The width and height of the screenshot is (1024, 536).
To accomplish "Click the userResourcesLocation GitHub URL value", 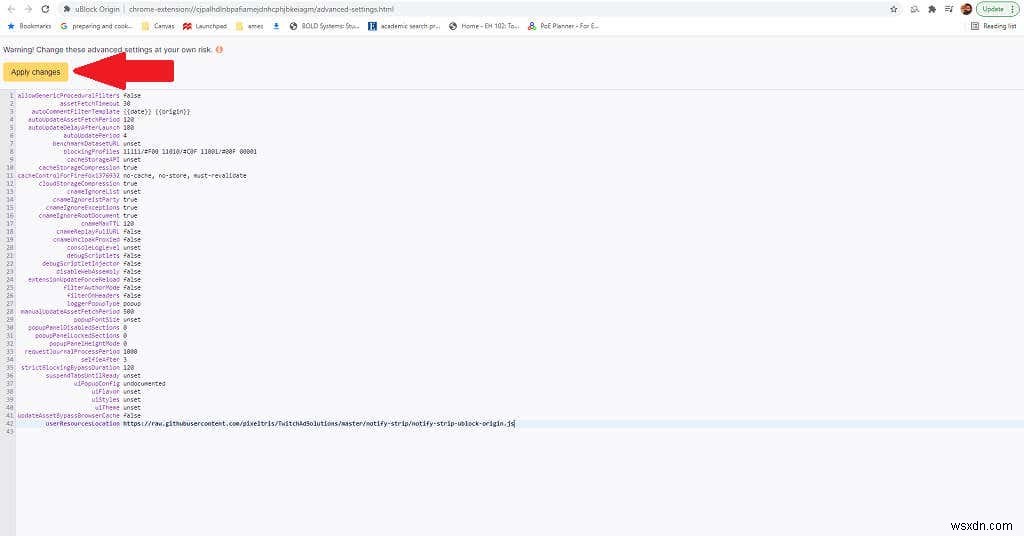I will pyautogui.click(x=319, y=424).
